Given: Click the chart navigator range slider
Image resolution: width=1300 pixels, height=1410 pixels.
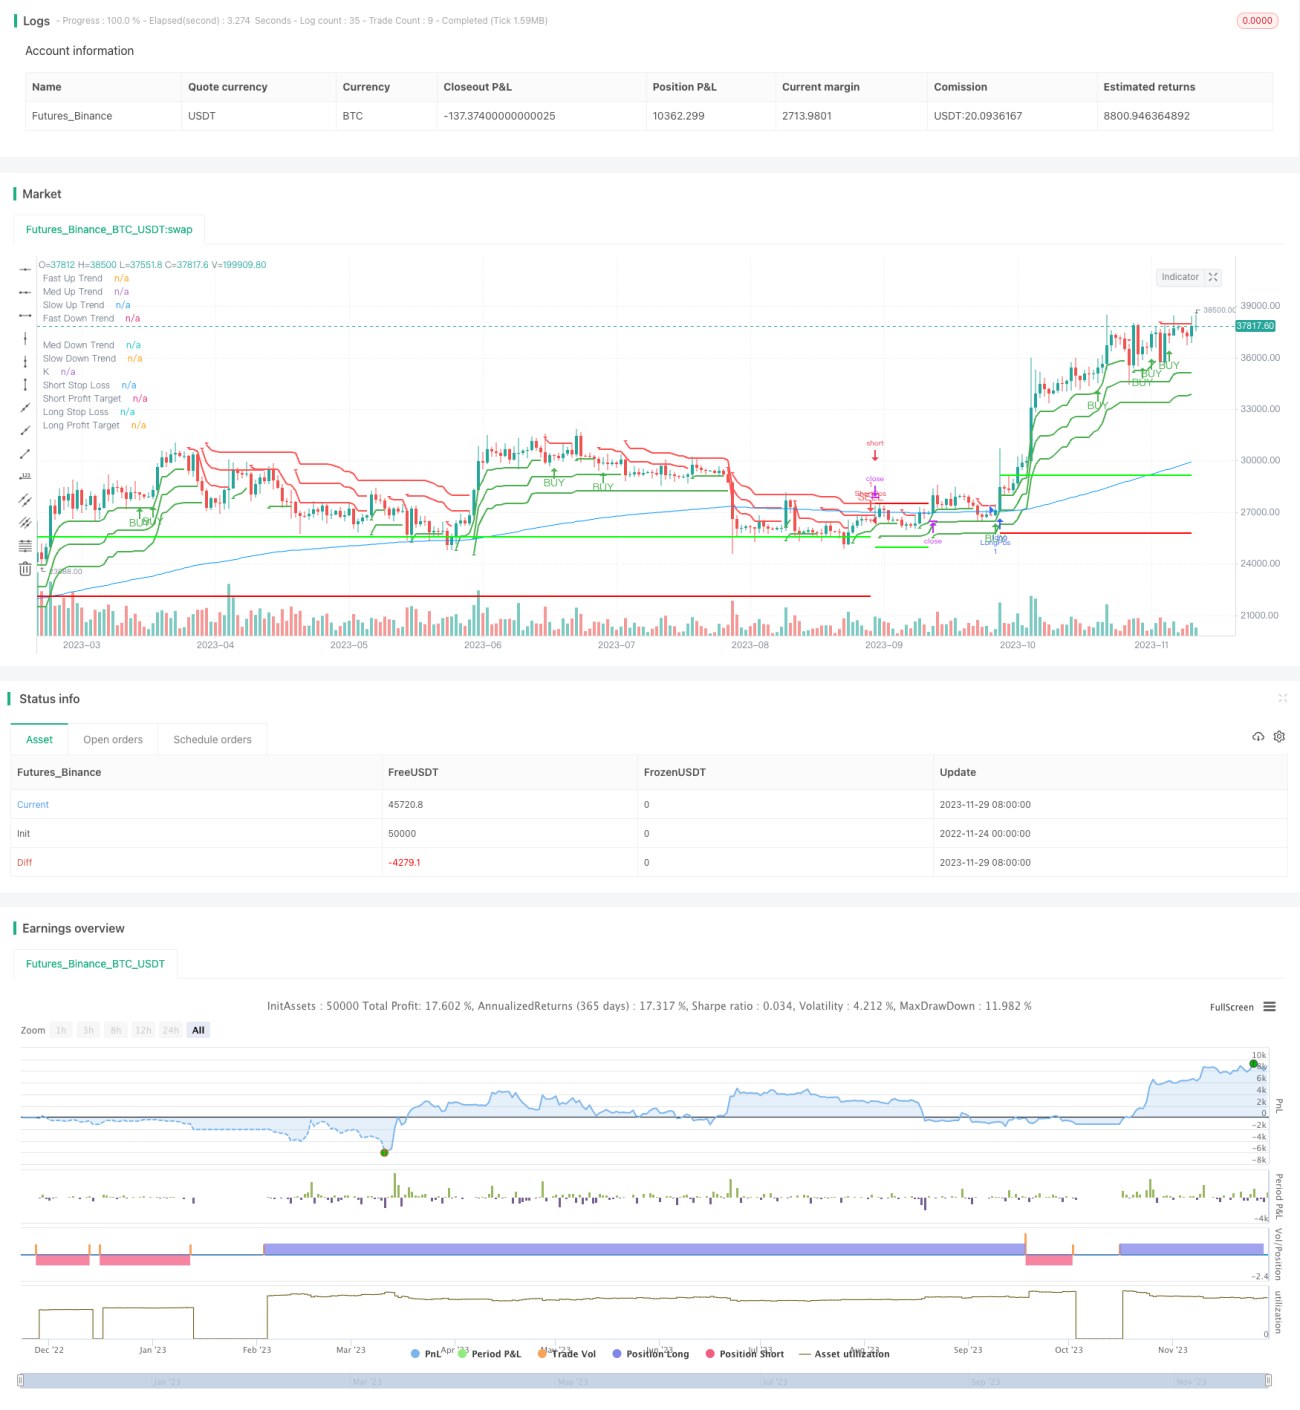Looking at the screenshot, I should [645, 1381].
